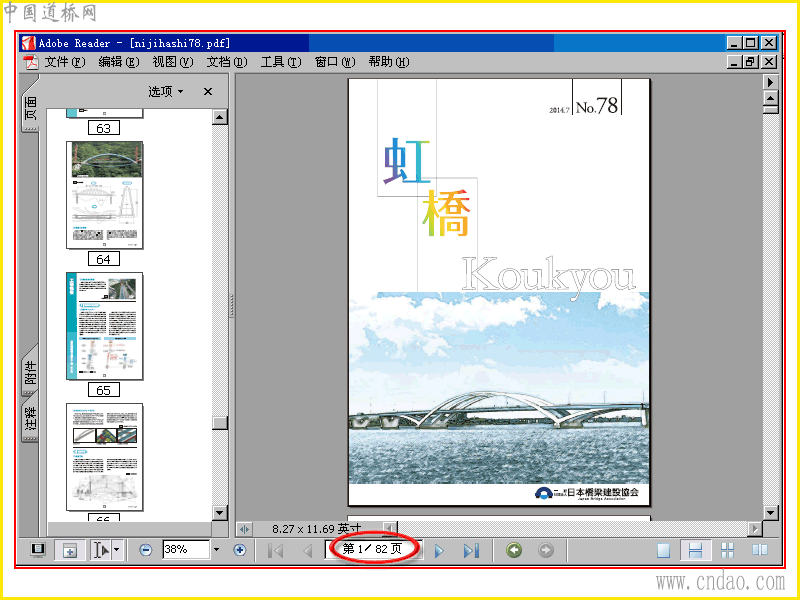Image resolution: width=800 pixels, height=600 pixels.
Task: Jump to the last page icon
Action: click(x=471, y=551)
